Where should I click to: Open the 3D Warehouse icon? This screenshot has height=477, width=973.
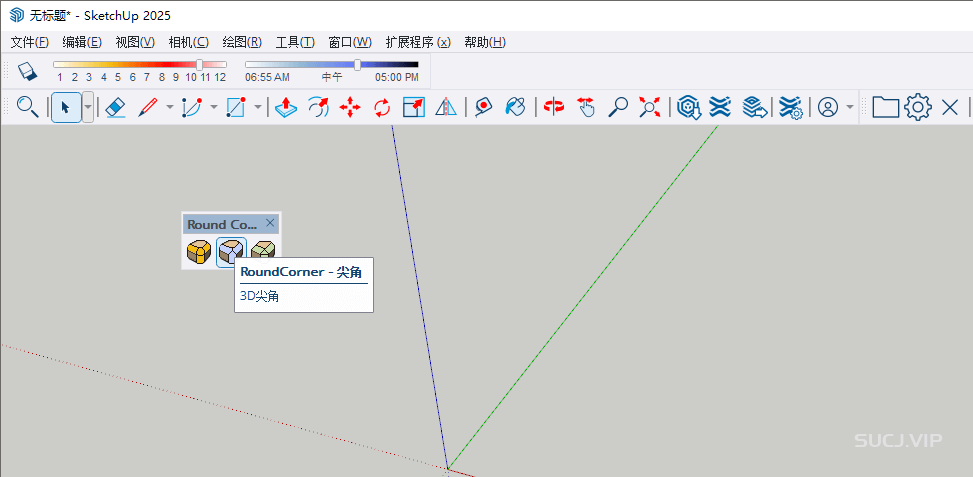pos(688,107)
